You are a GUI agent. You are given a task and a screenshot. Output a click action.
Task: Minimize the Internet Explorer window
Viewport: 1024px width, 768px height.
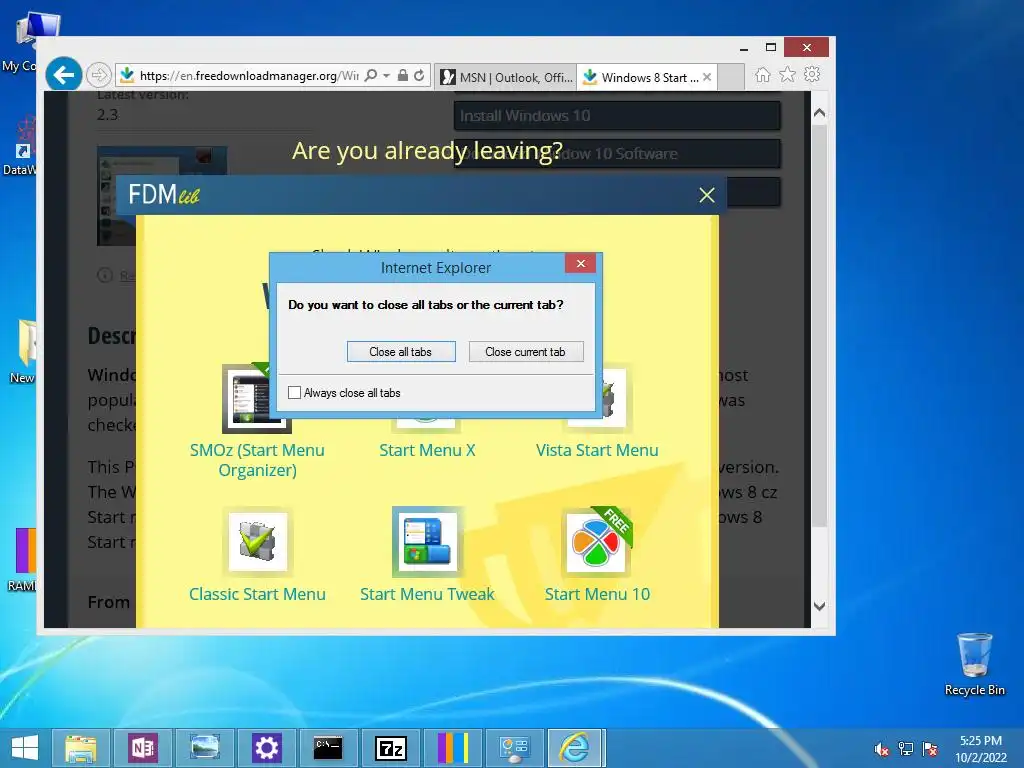point(744,48)
